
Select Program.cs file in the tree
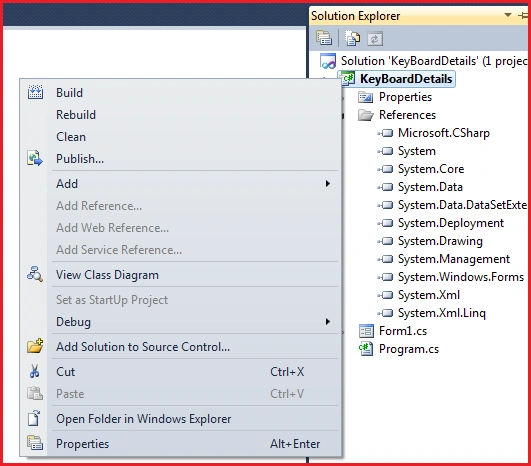point(409,349)
